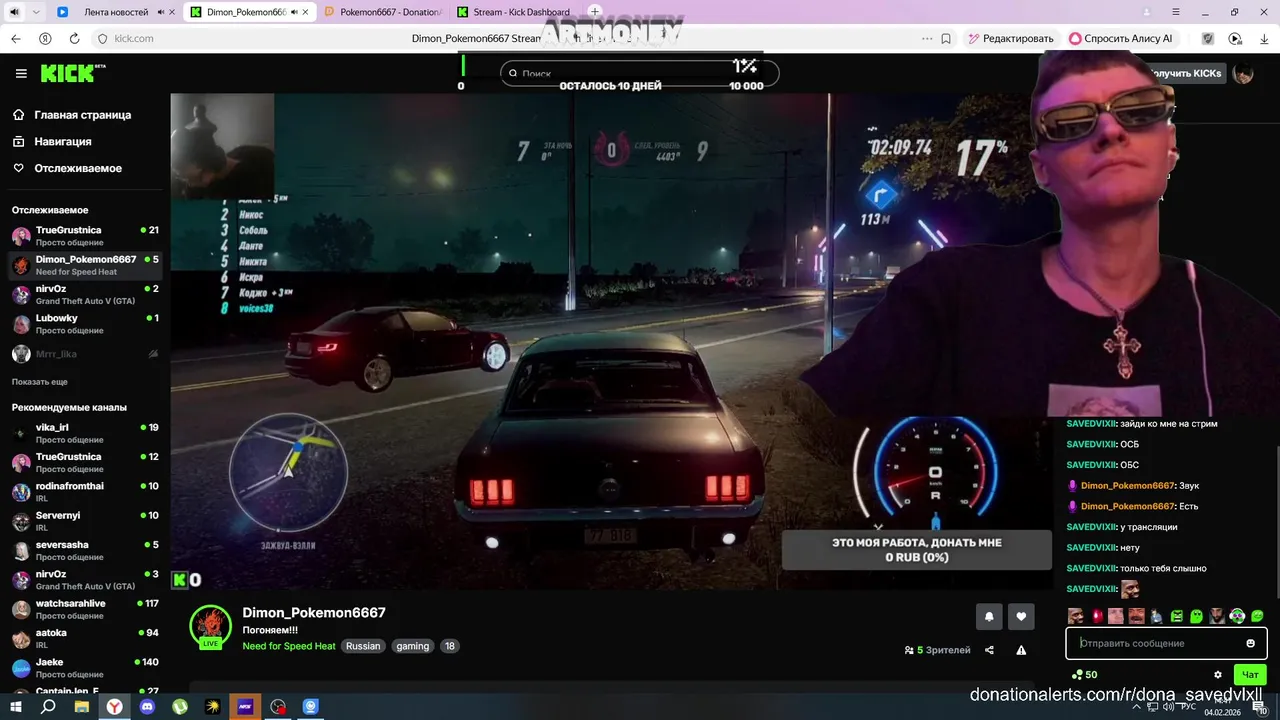Open the Kick hamburger menu

point(21,73)
